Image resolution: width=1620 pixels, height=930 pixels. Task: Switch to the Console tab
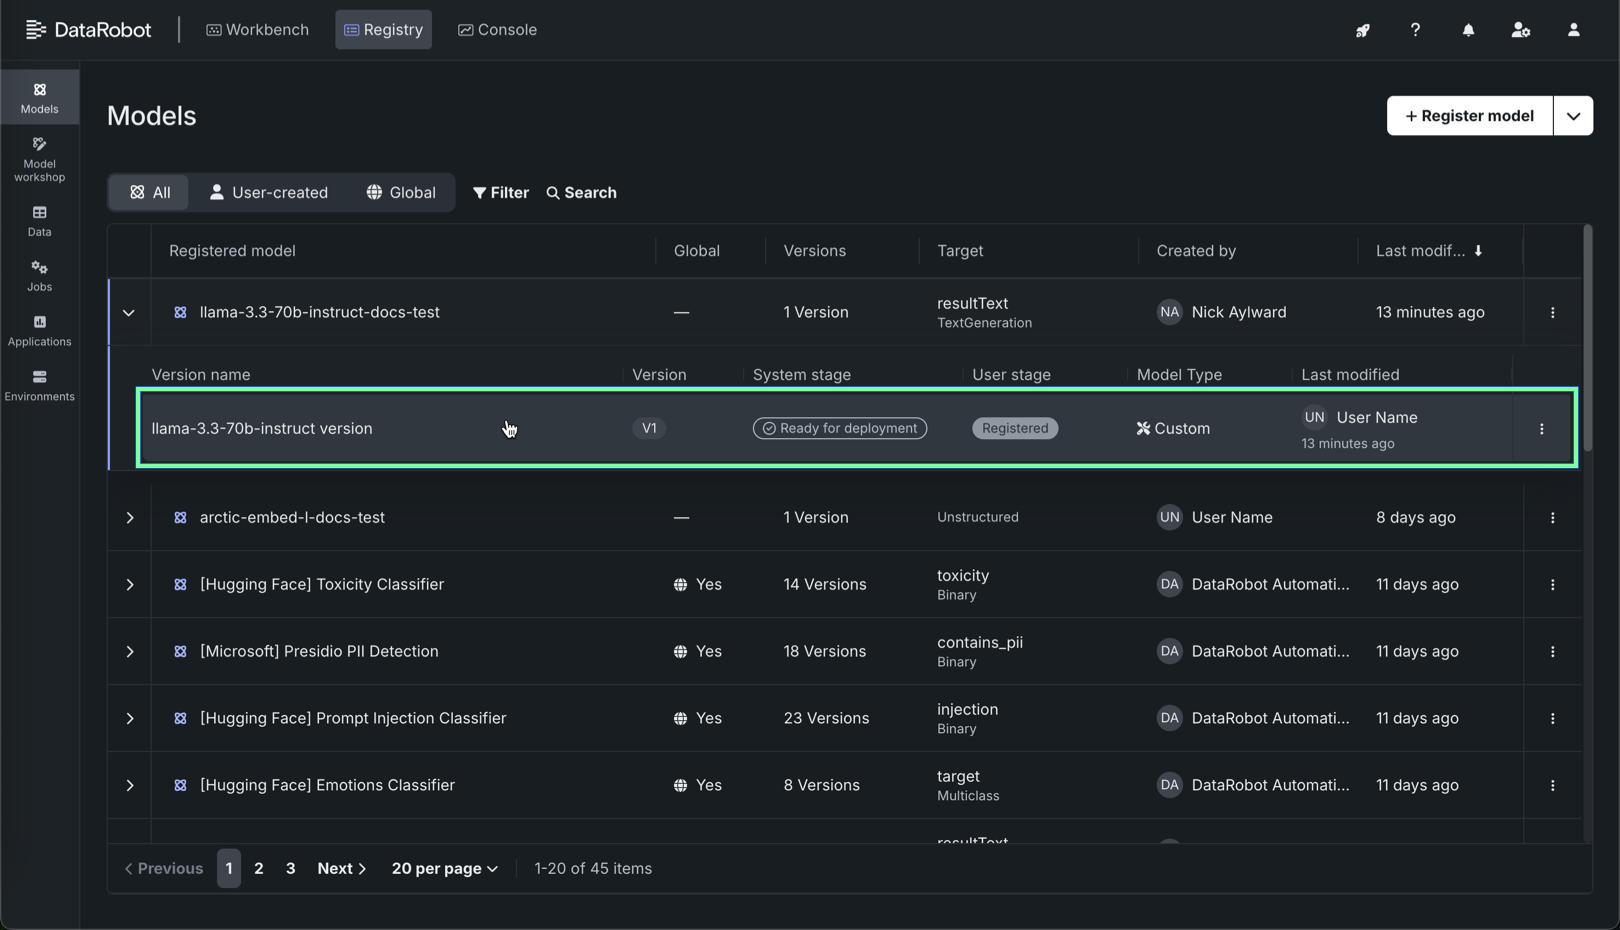(x=497, y=30)
